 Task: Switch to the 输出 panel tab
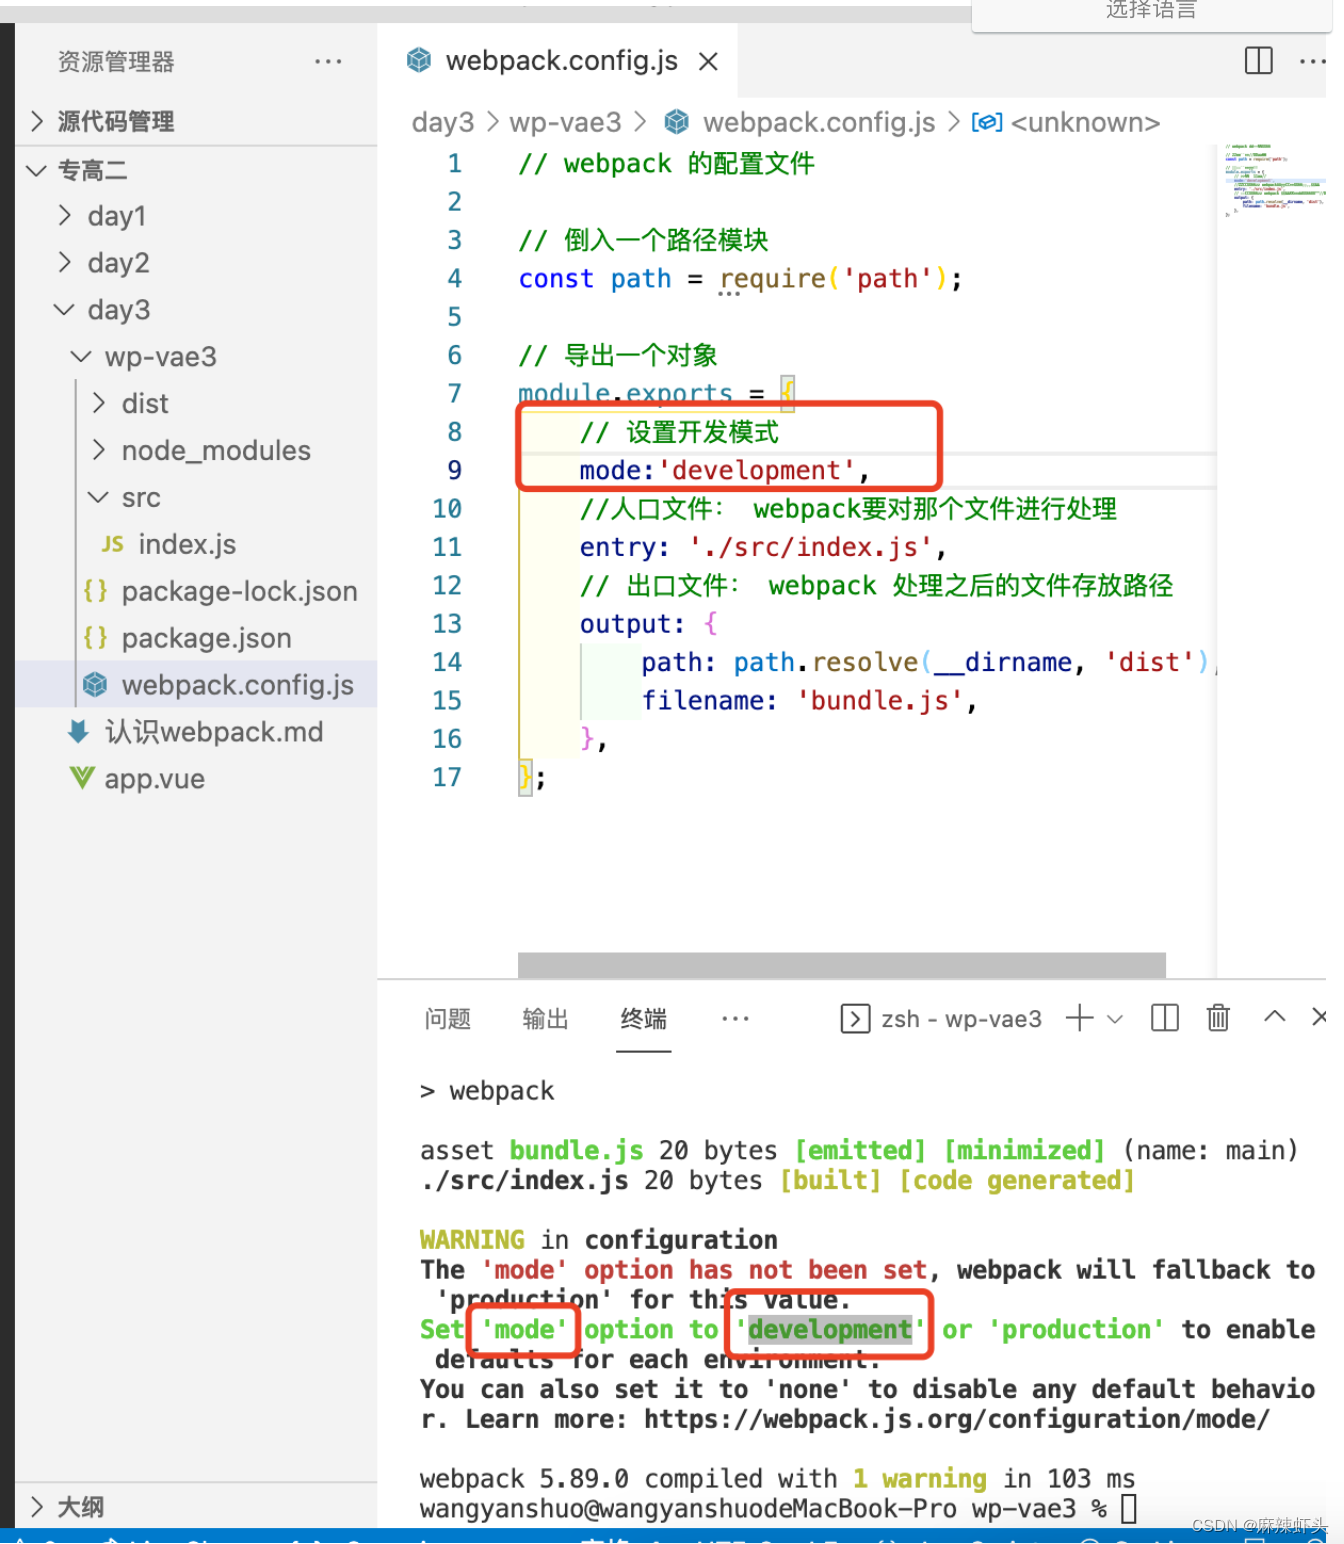coord(545,1019)
